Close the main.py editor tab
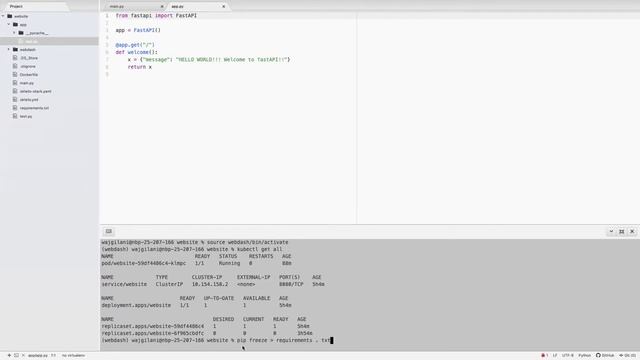 (x=162, y=7)
